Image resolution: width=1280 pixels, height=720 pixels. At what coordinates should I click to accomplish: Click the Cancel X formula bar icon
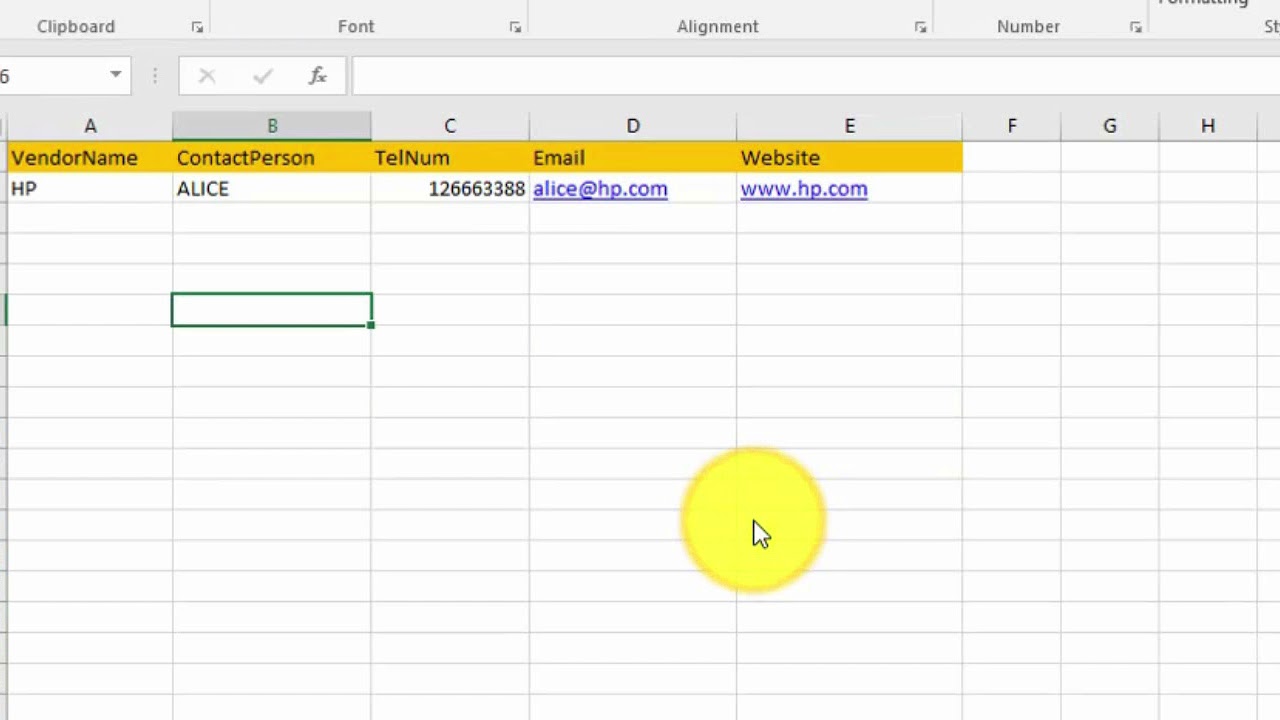pos(207,76)
